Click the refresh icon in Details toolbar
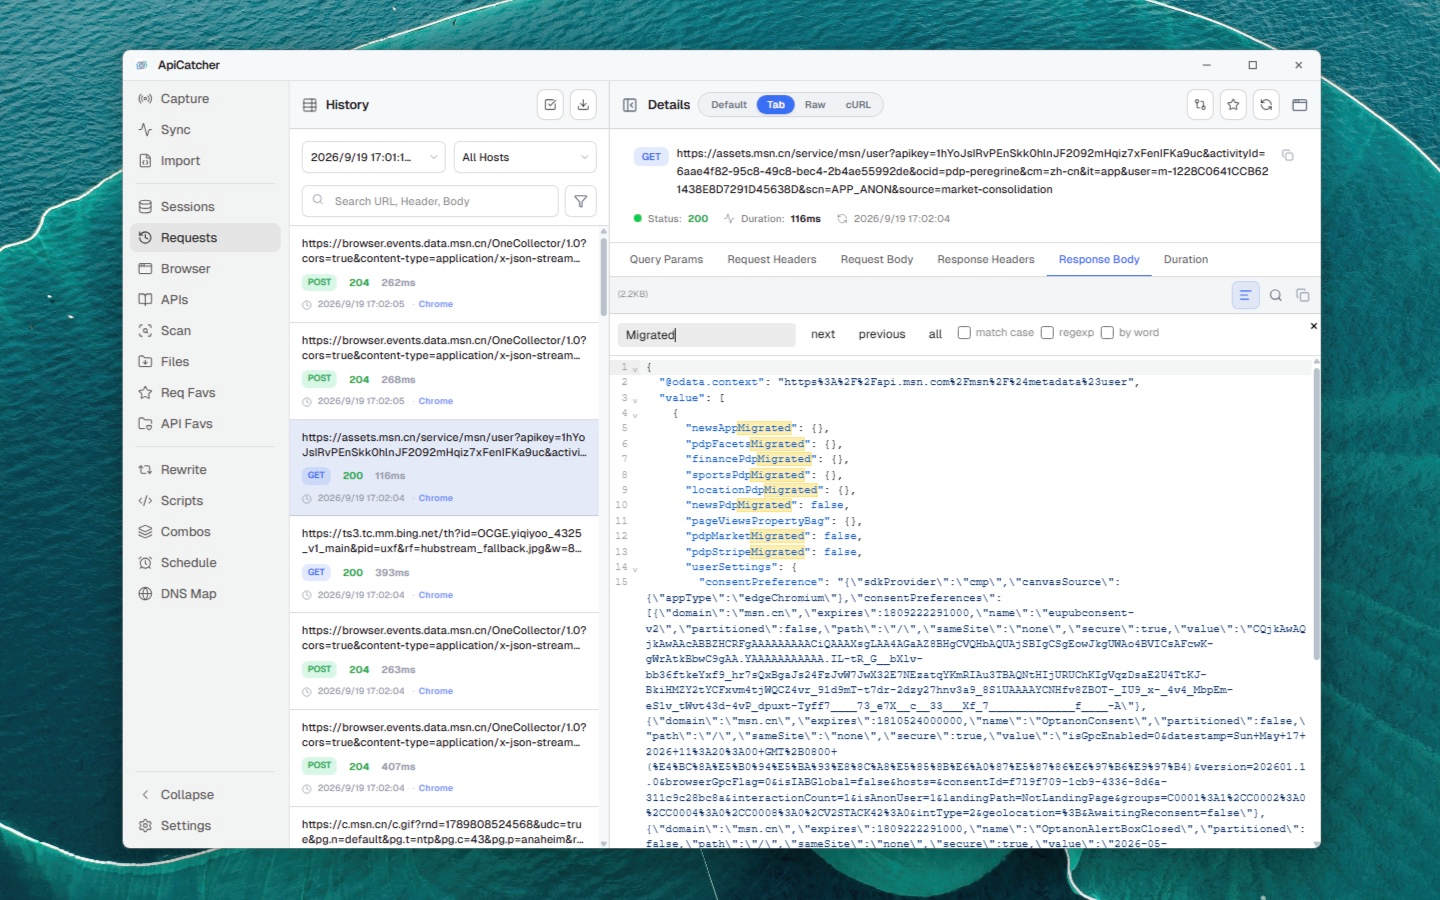 (x=1266, y=105)
